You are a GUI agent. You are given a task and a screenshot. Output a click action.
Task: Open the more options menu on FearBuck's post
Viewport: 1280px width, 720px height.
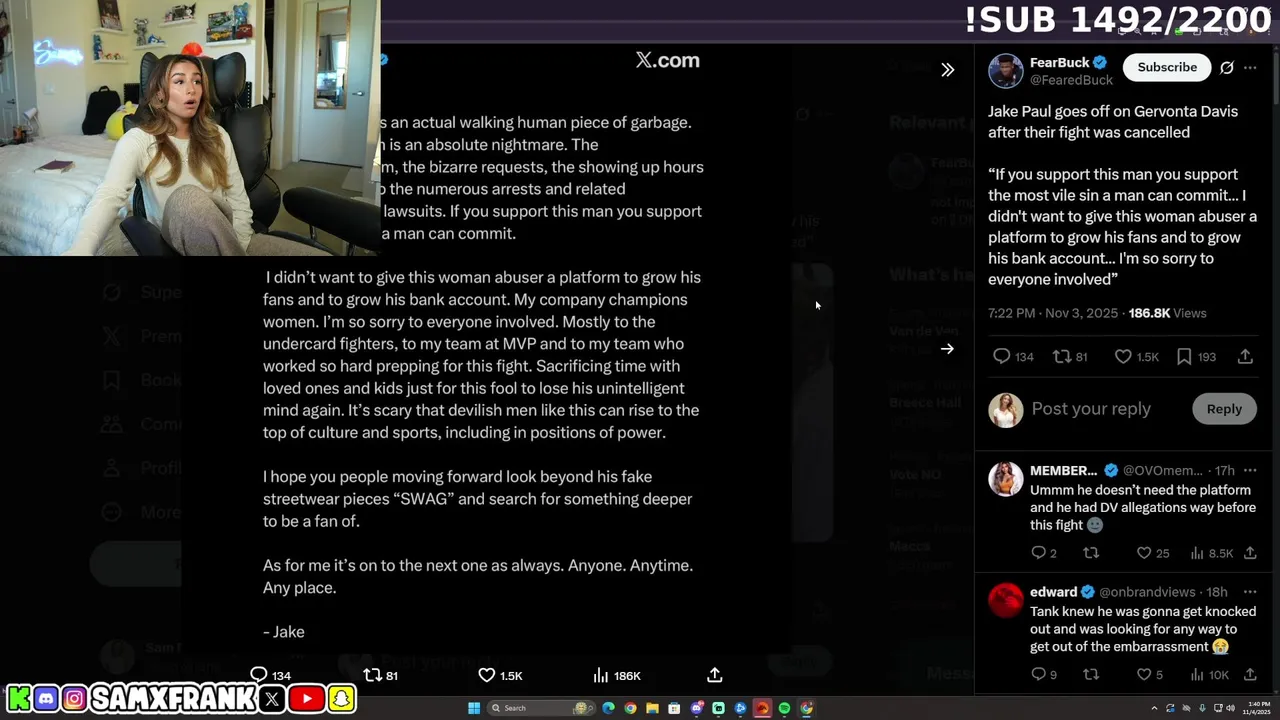pyautogui.click(x=1250, y=68)
